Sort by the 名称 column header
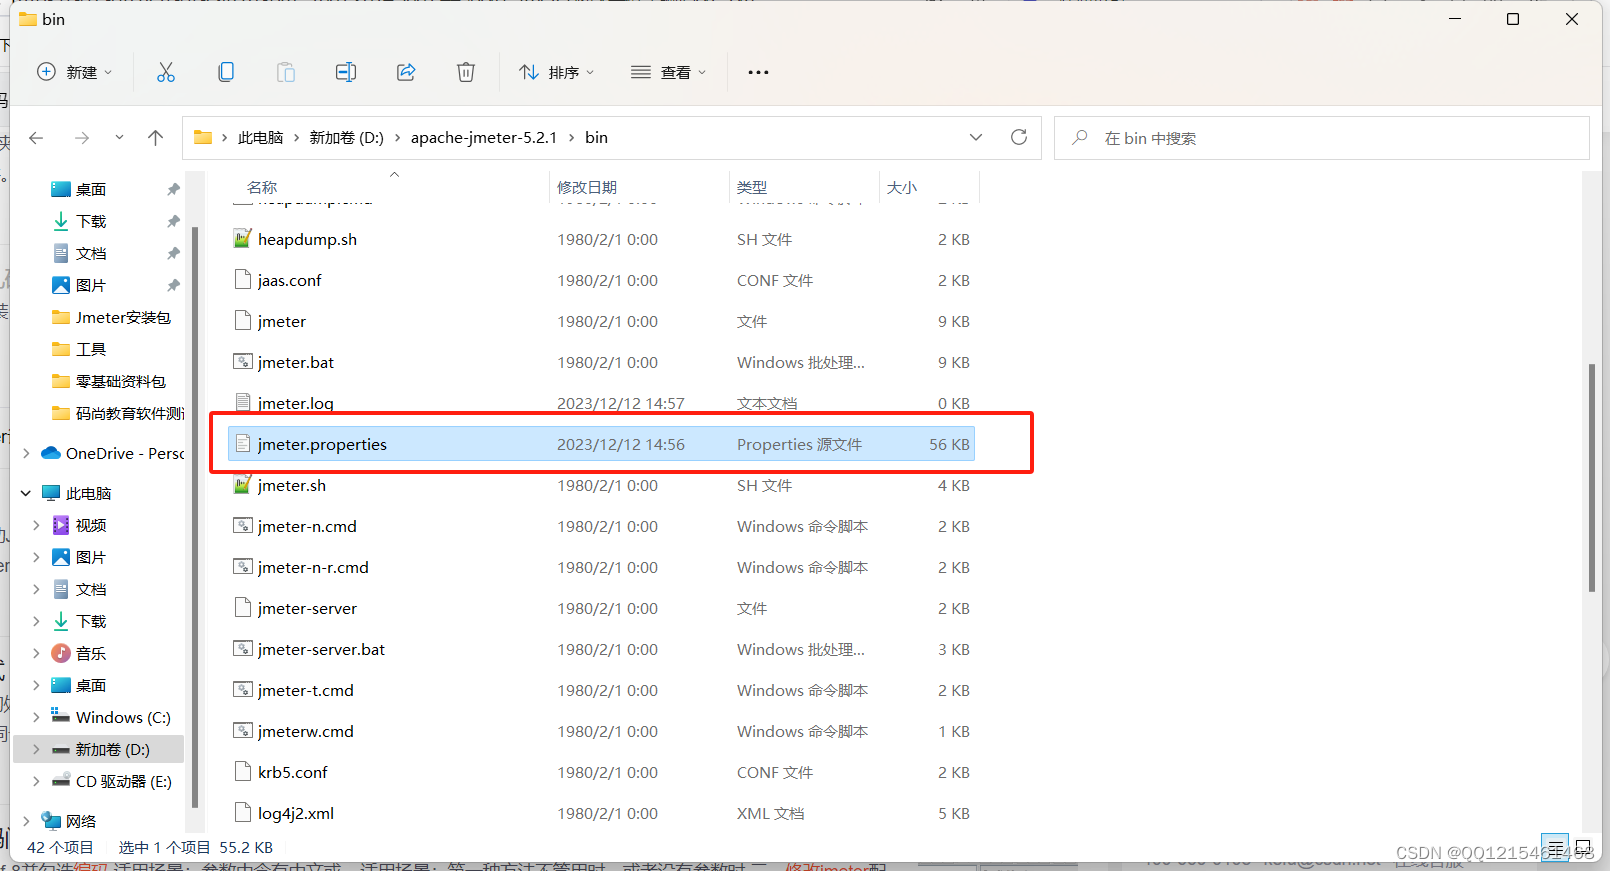This screenshot has width=1610, height=871. pyautogui.click(x=262, y=187)
